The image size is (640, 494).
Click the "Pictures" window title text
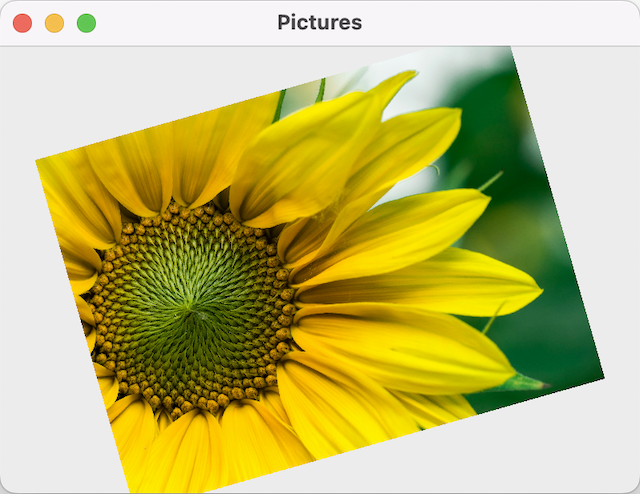[319, 23]
